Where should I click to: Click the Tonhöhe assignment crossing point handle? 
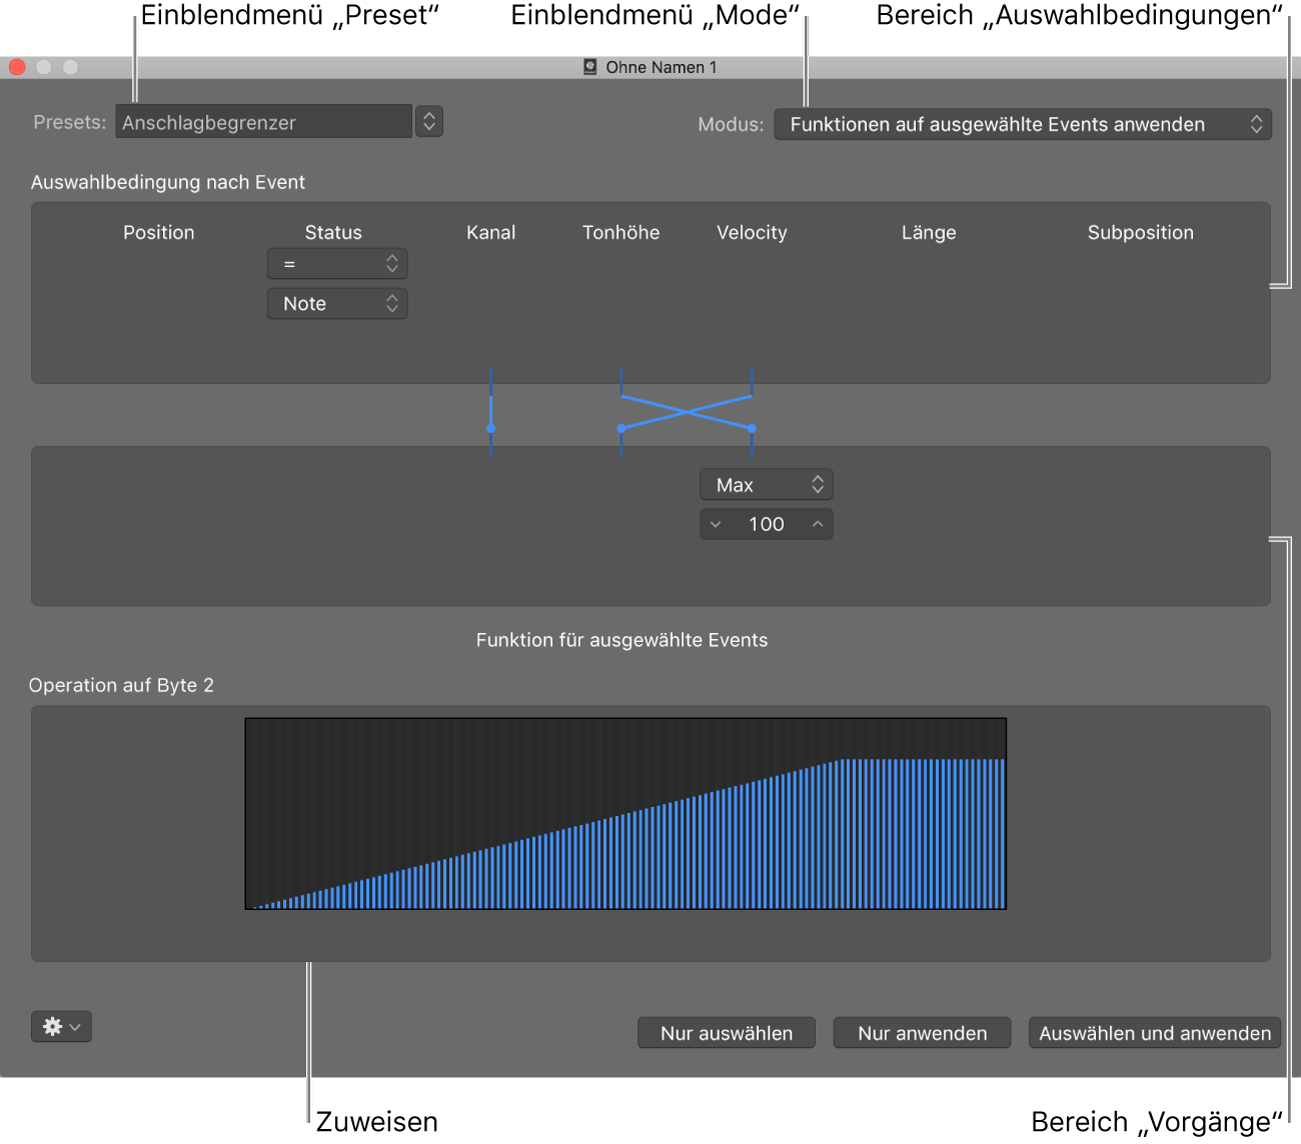pos(621,428)
